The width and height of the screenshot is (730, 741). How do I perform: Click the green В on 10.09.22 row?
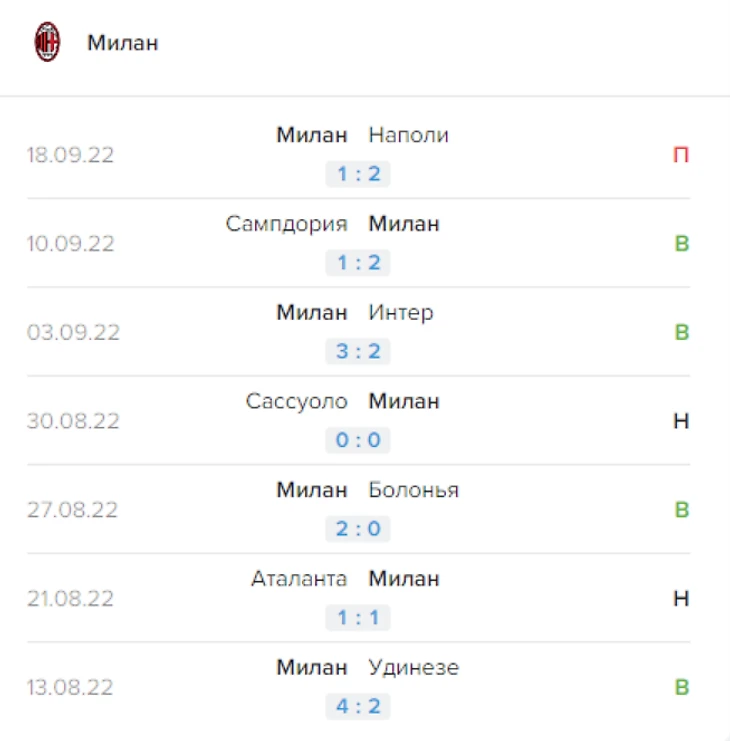tap(681, 244)
